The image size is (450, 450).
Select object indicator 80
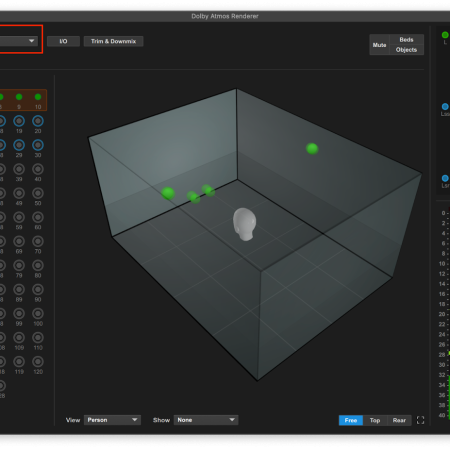click(x=38, y=266)
